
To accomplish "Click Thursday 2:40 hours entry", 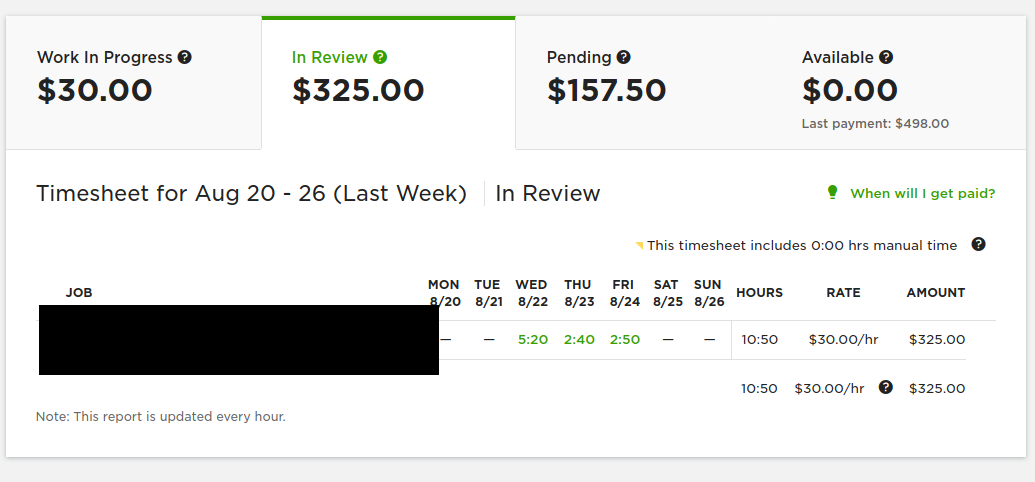I will pos(579,339).
